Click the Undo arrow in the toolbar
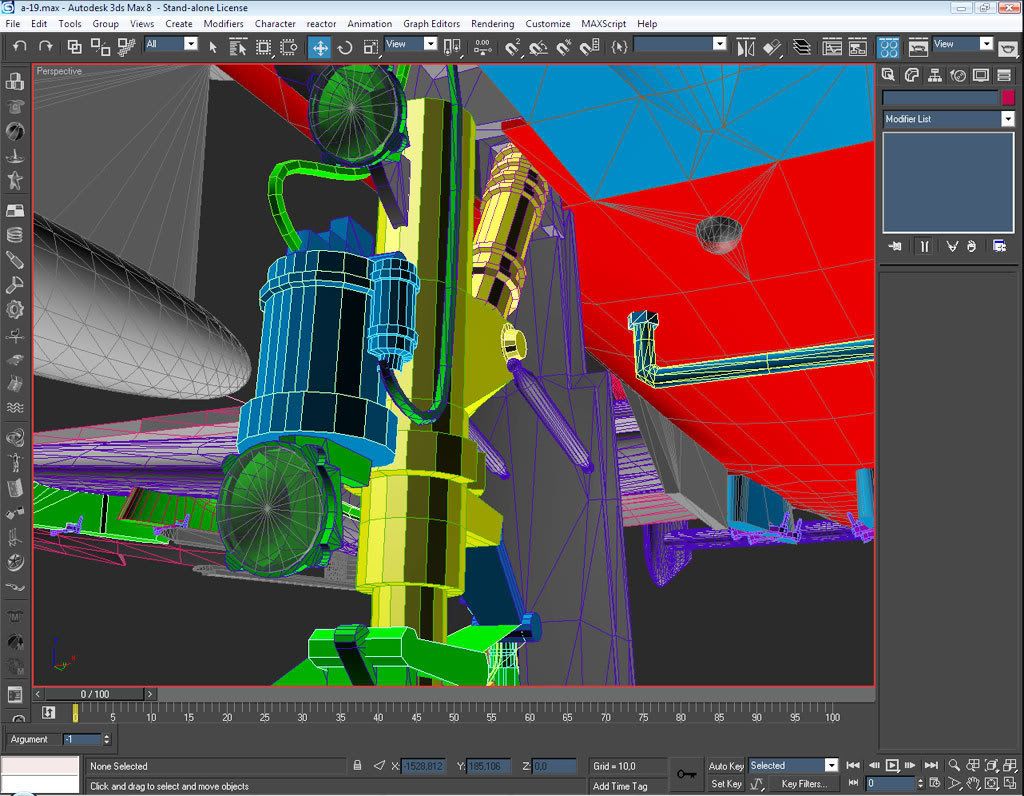 coord(19,46)
